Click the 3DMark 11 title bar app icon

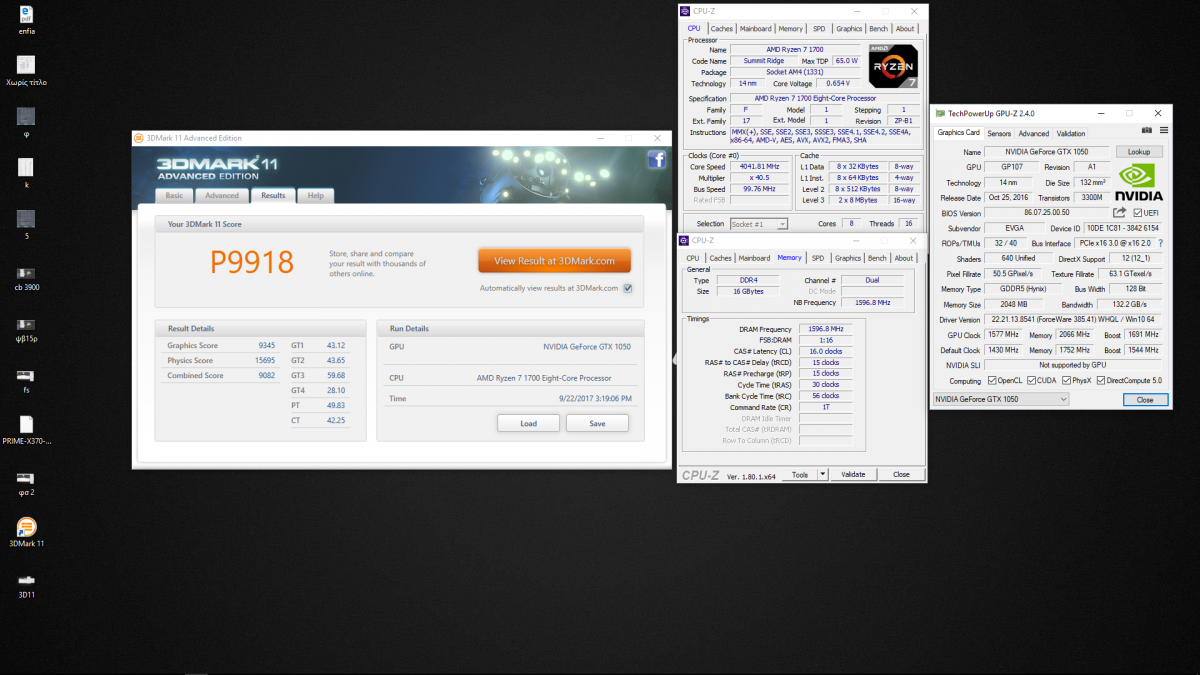(140, 138)
